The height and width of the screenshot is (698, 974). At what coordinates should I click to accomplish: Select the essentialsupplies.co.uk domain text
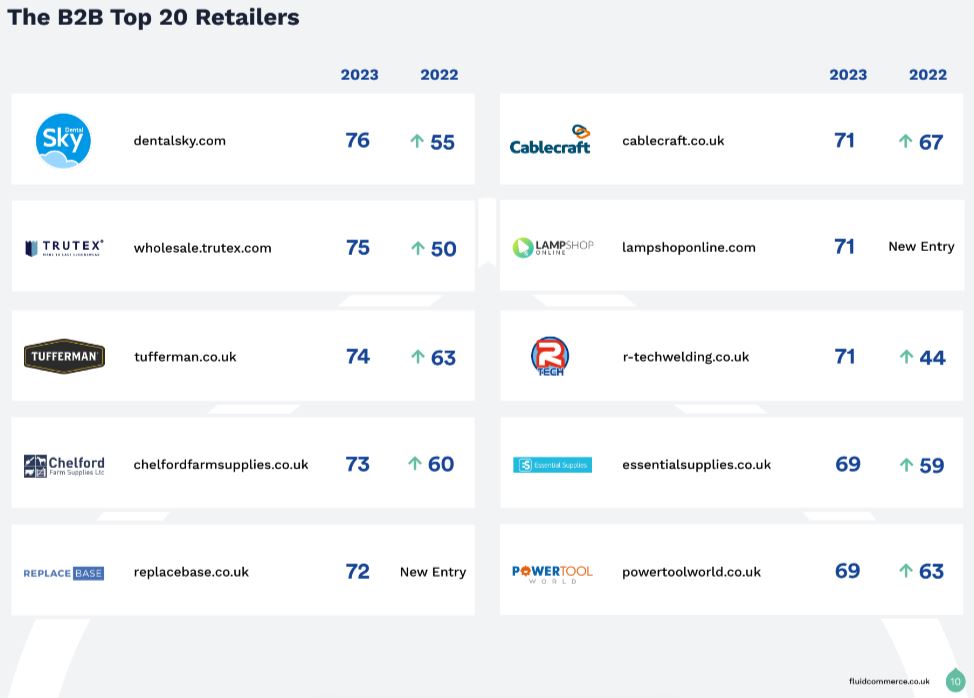(x=696, y=465)
